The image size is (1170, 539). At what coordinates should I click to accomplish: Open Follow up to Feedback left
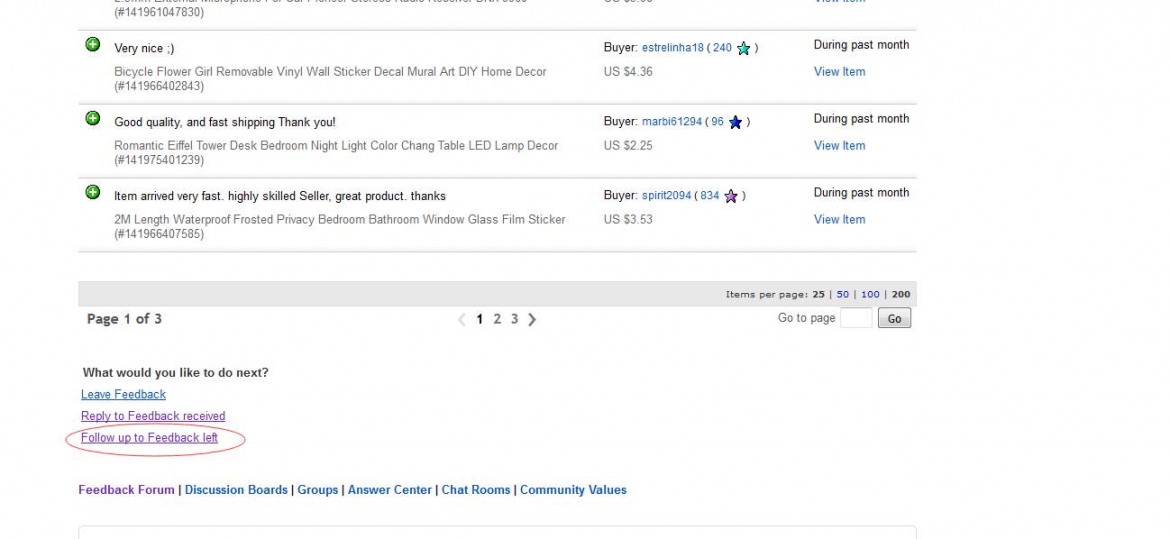[x=149, y=438]
